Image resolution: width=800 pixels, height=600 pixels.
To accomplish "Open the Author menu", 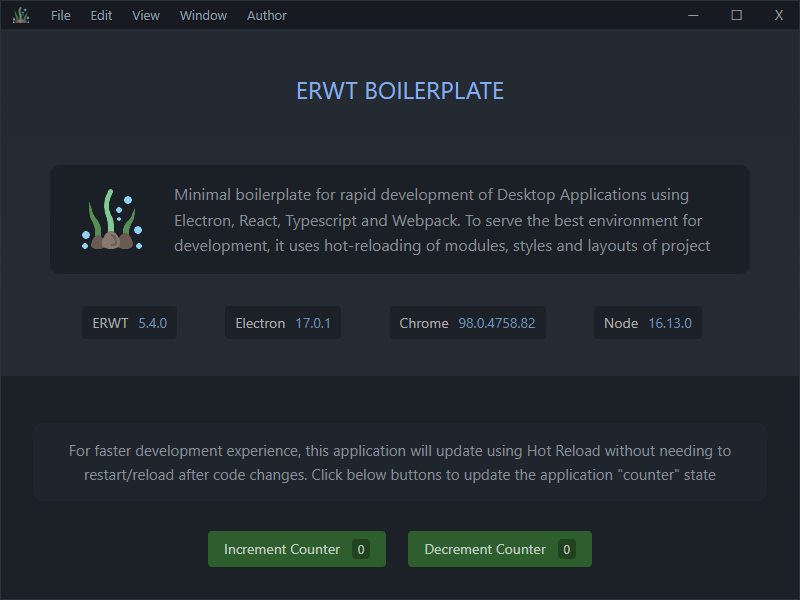I will (x=267, y=15).
